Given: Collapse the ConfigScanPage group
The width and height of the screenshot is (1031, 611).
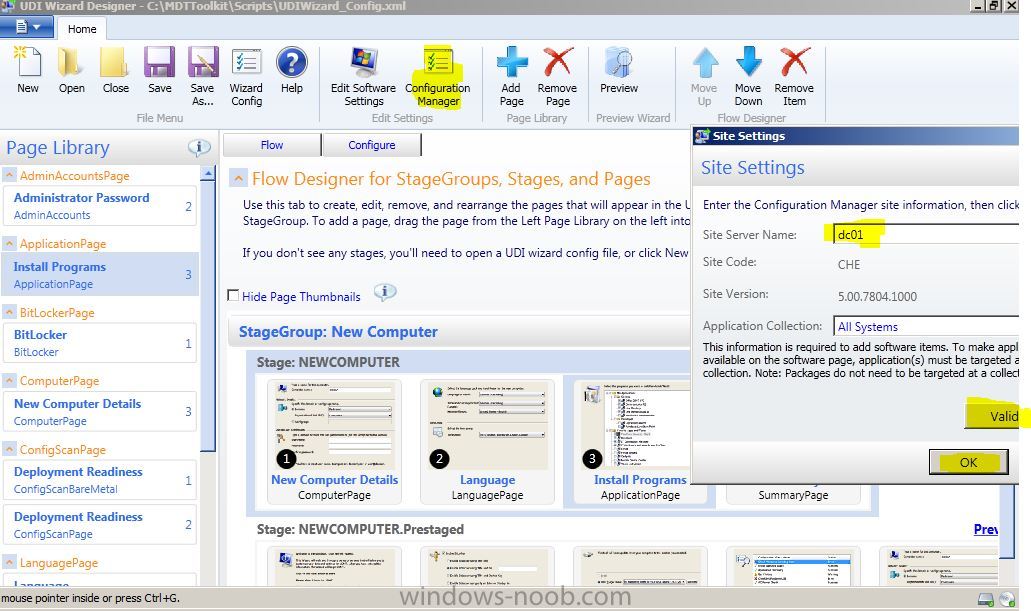Looking at the screenshot, I should tap(9, 449).
